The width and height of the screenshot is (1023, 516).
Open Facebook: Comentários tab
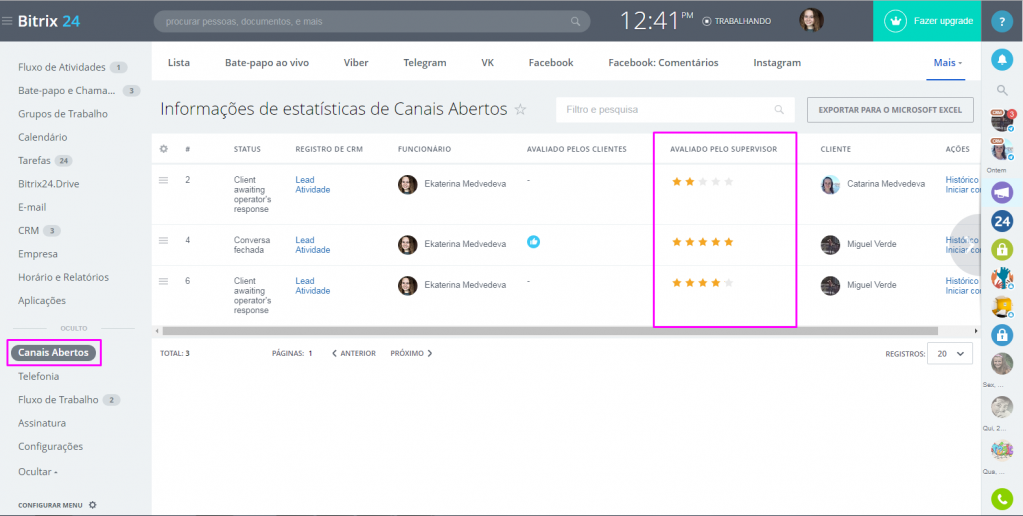click(664, 63)
